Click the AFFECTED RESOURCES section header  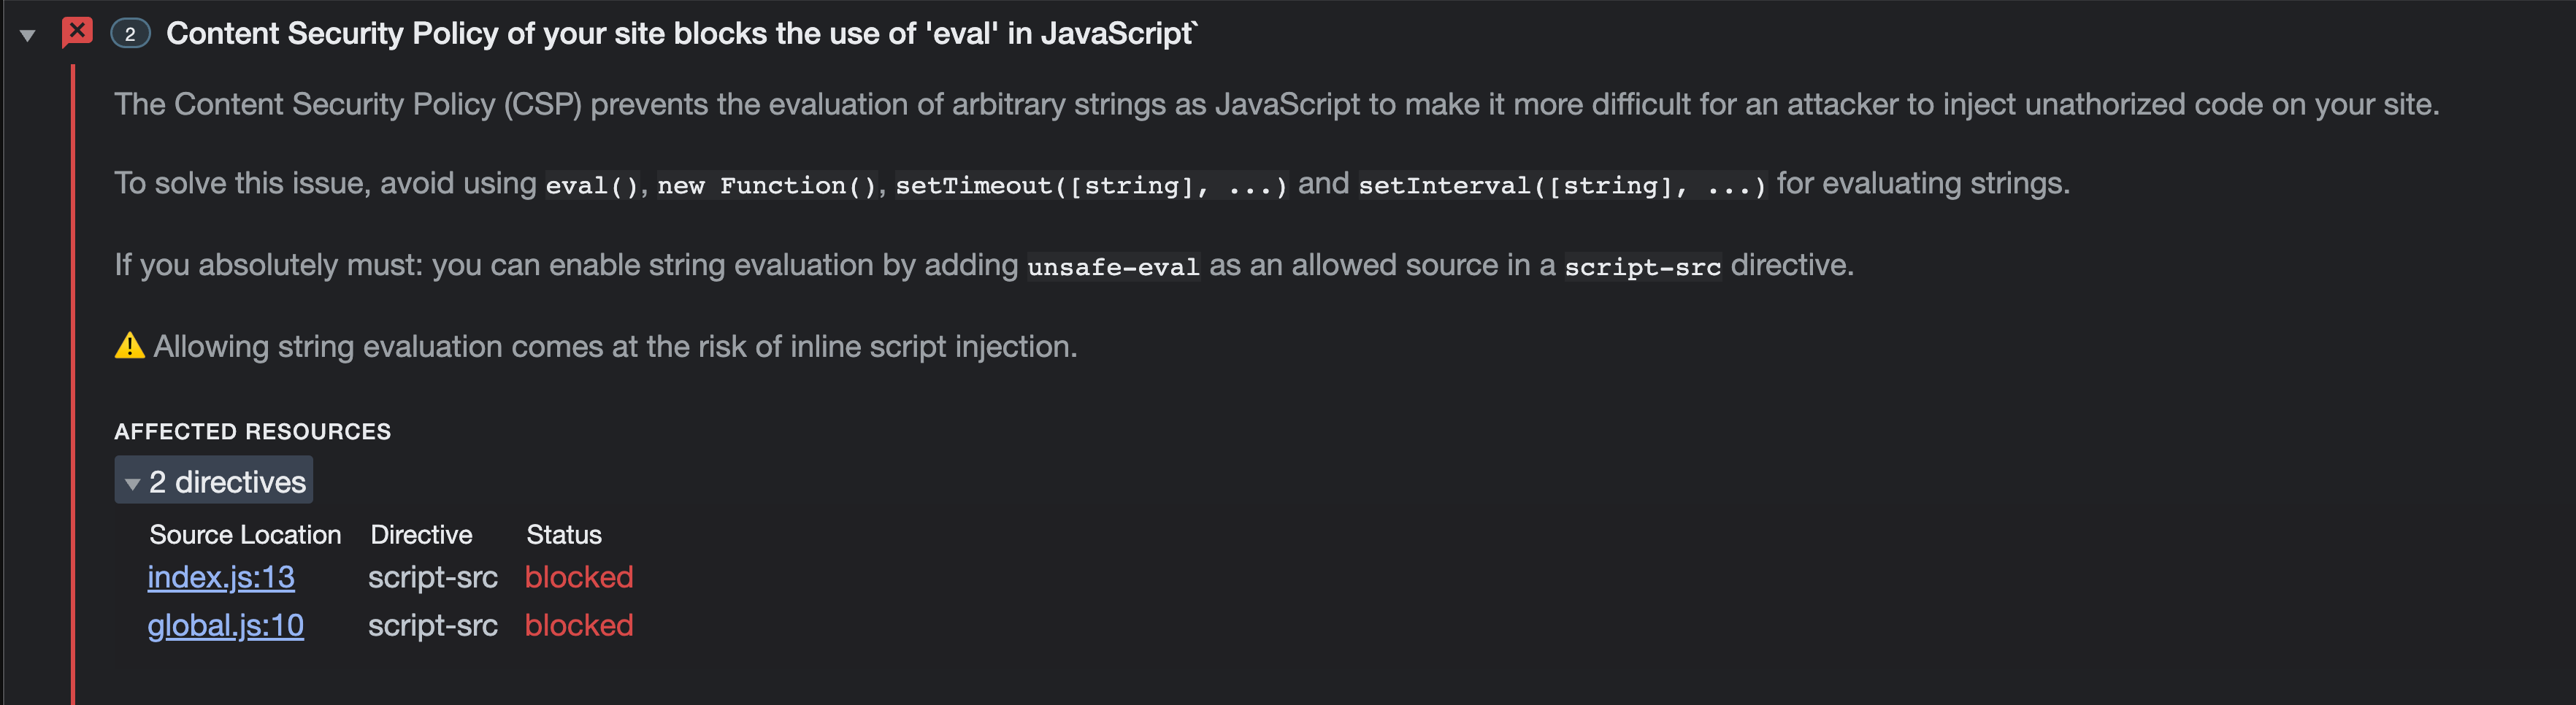253,432
